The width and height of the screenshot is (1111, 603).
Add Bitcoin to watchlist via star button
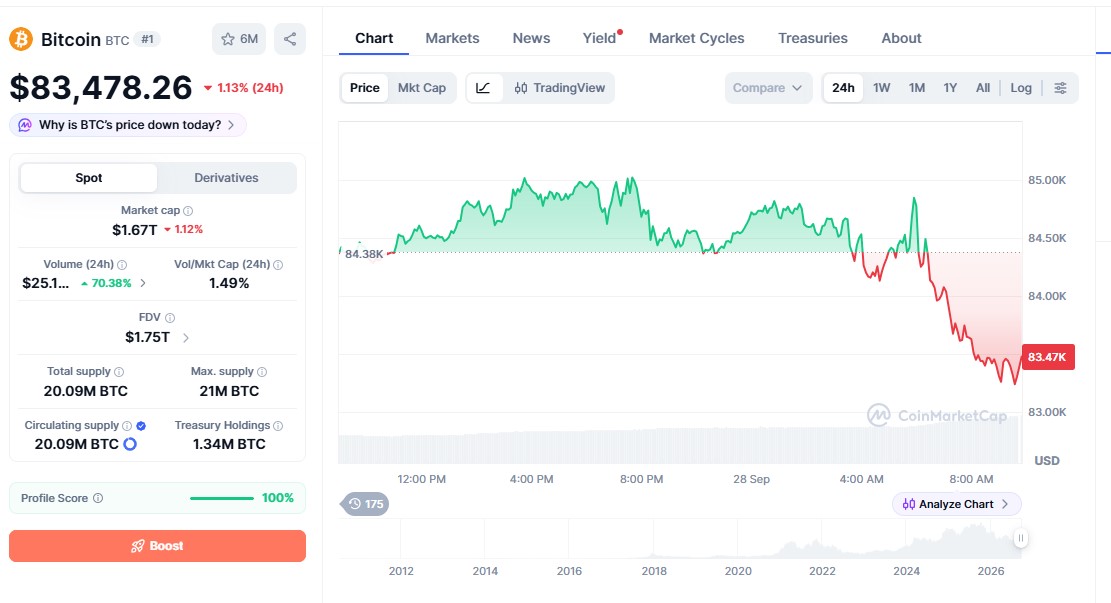(x=239, y=39)
